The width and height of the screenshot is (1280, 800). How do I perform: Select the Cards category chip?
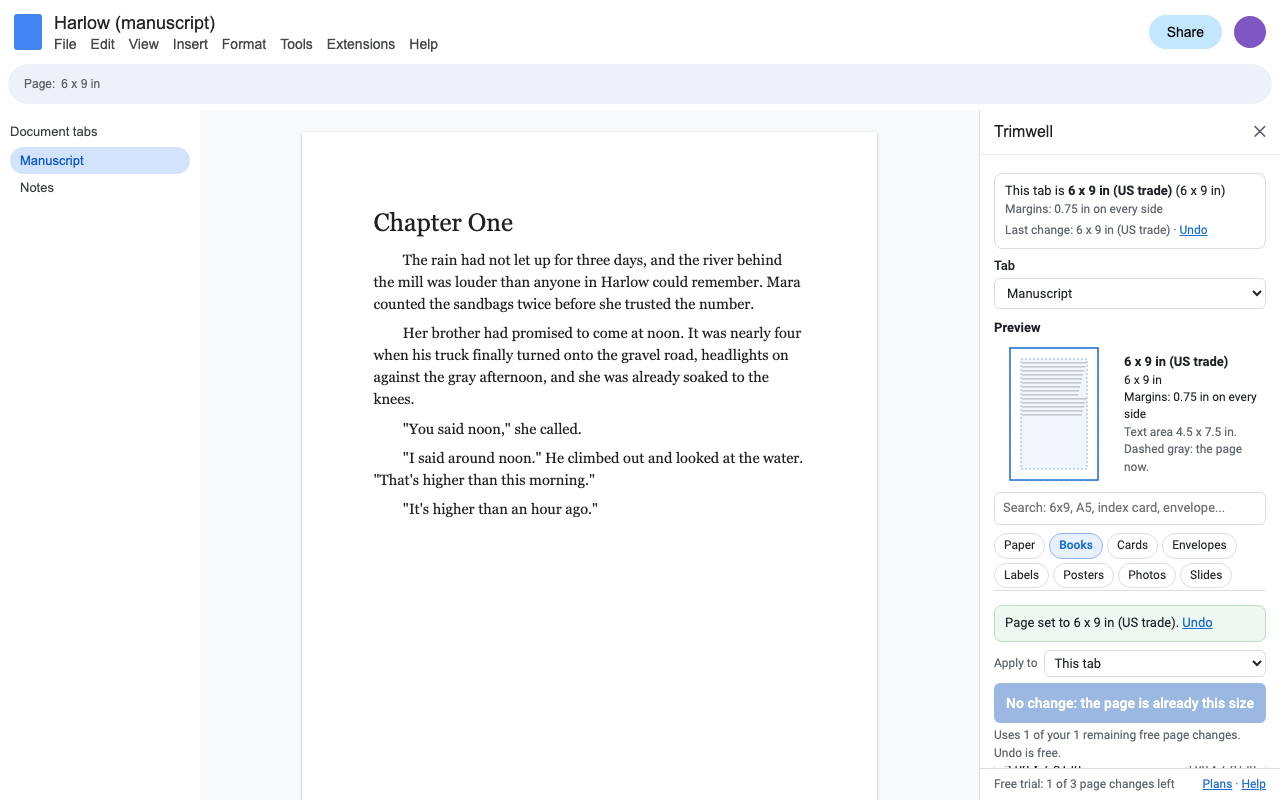tap(1132, 545)
